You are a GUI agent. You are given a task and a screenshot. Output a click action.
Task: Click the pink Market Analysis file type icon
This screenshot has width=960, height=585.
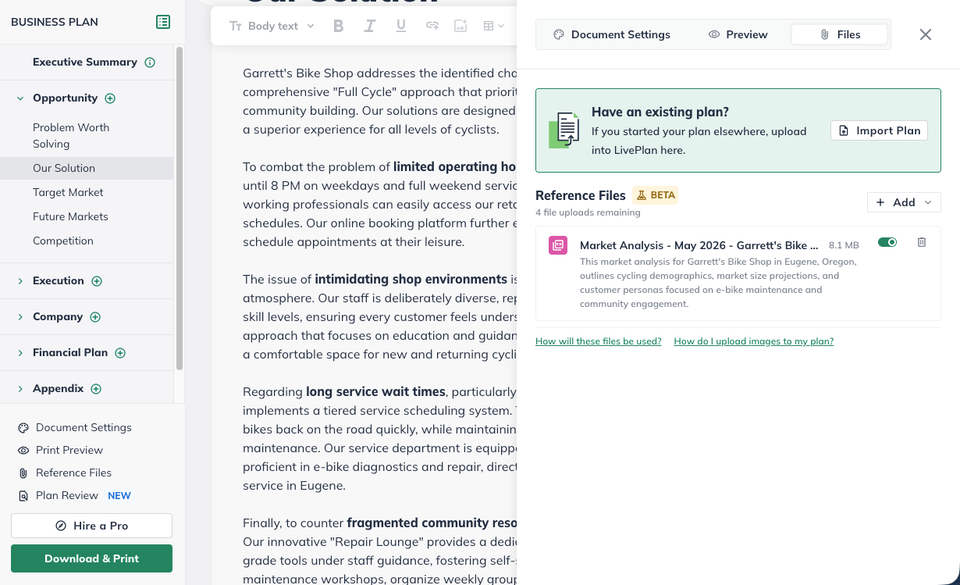pyautogui.click(x=558, y=245)
